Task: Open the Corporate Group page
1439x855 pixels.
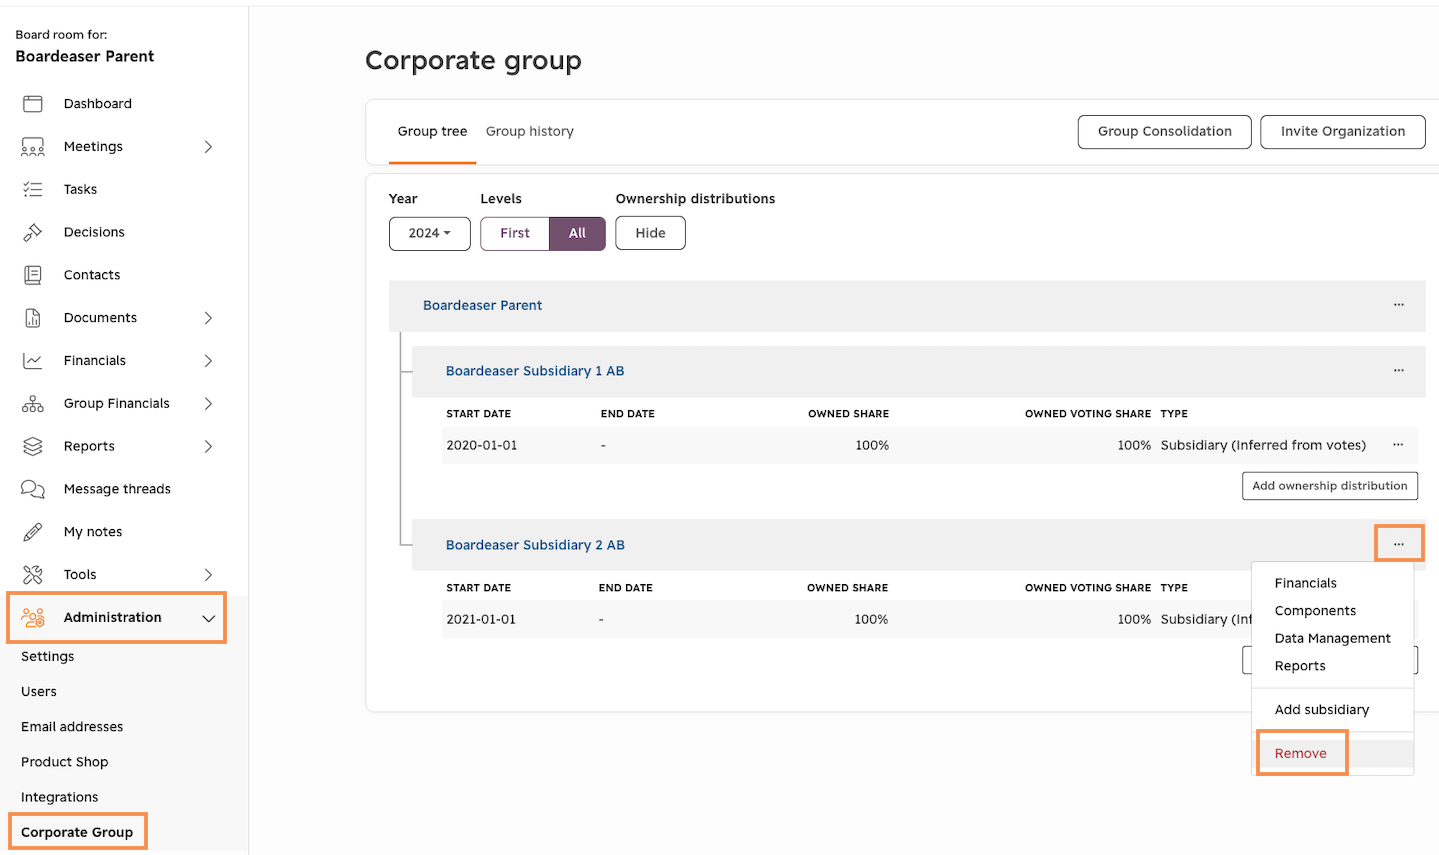Action: click(x=77, y=832)
